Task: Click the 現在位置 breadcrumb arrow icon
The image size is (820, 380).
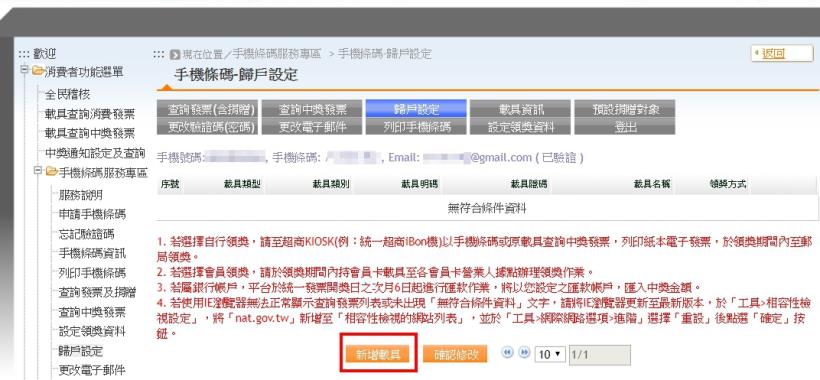Action: point(175,54)
